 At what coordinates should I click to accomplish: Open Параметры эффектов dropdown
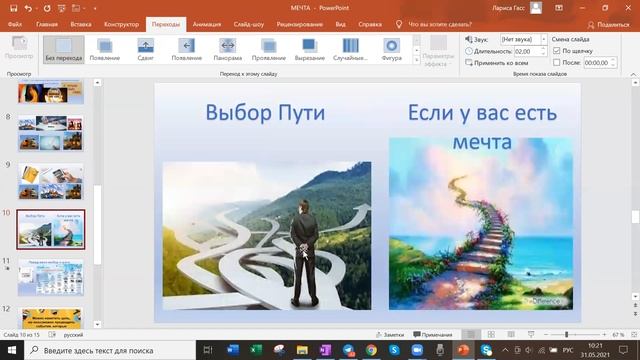coord(438,52)
